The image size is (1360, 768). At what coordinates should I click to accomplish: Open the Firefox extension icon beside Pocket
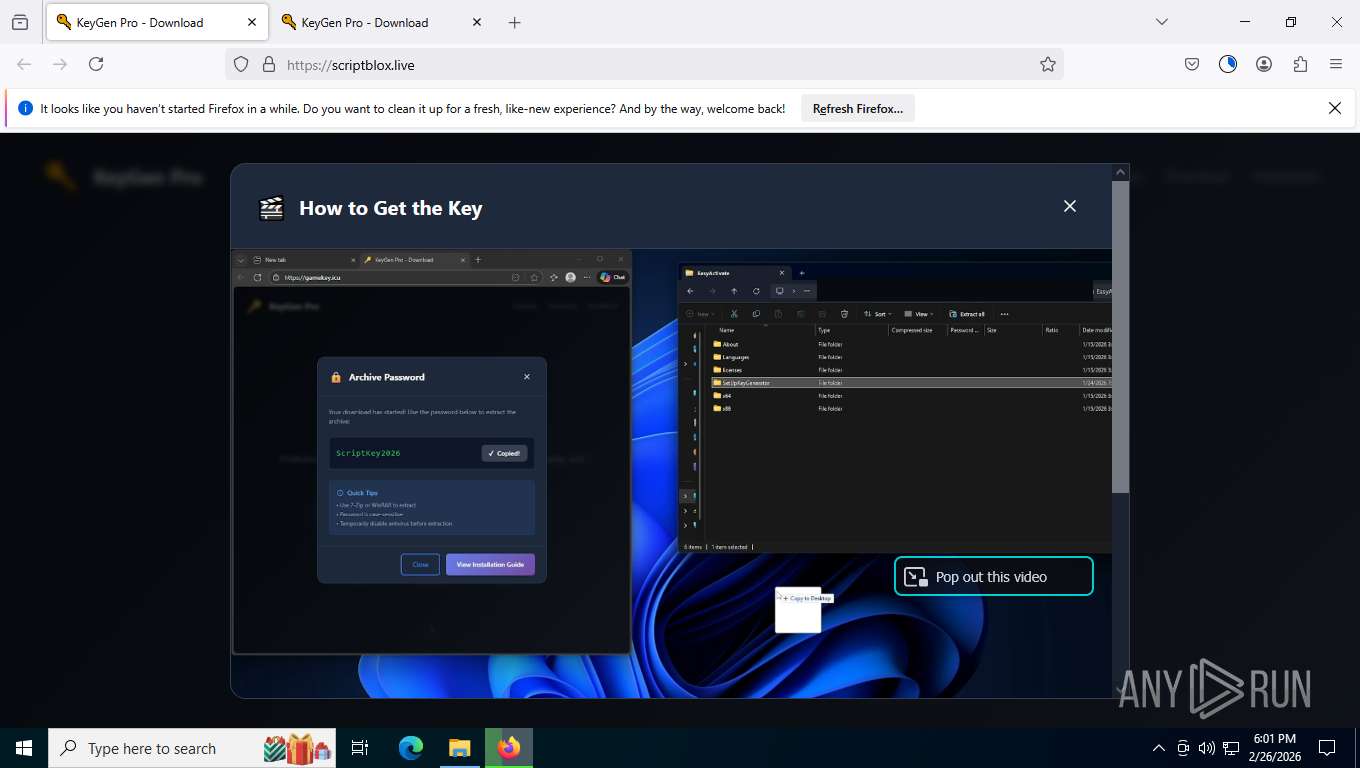pos(1228,64)
